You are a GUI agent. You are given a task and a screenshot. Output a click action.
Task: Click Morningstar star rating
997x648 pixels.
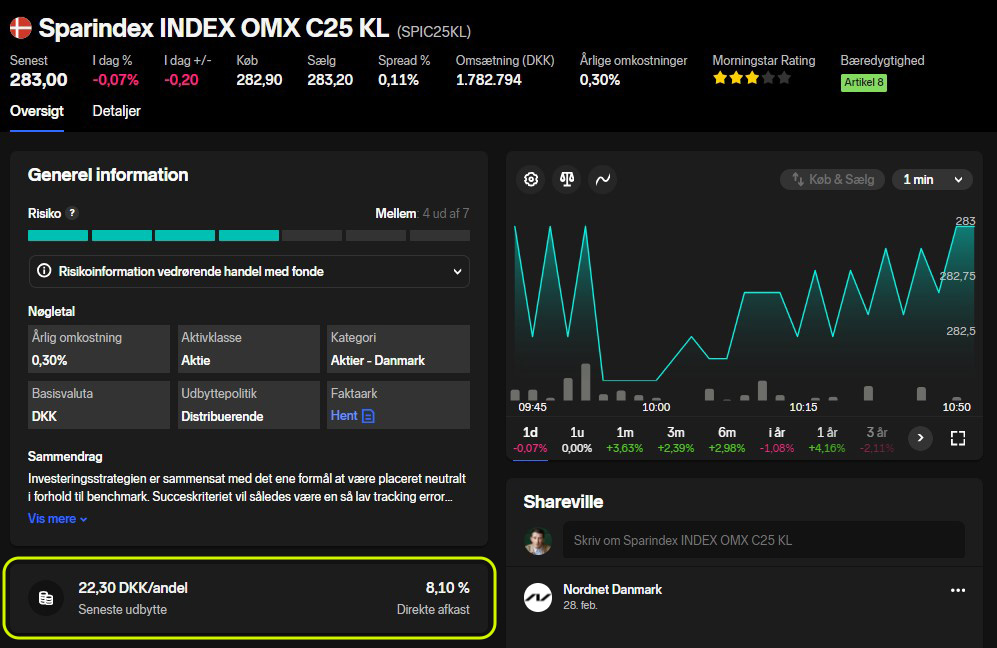pos(752,78)
